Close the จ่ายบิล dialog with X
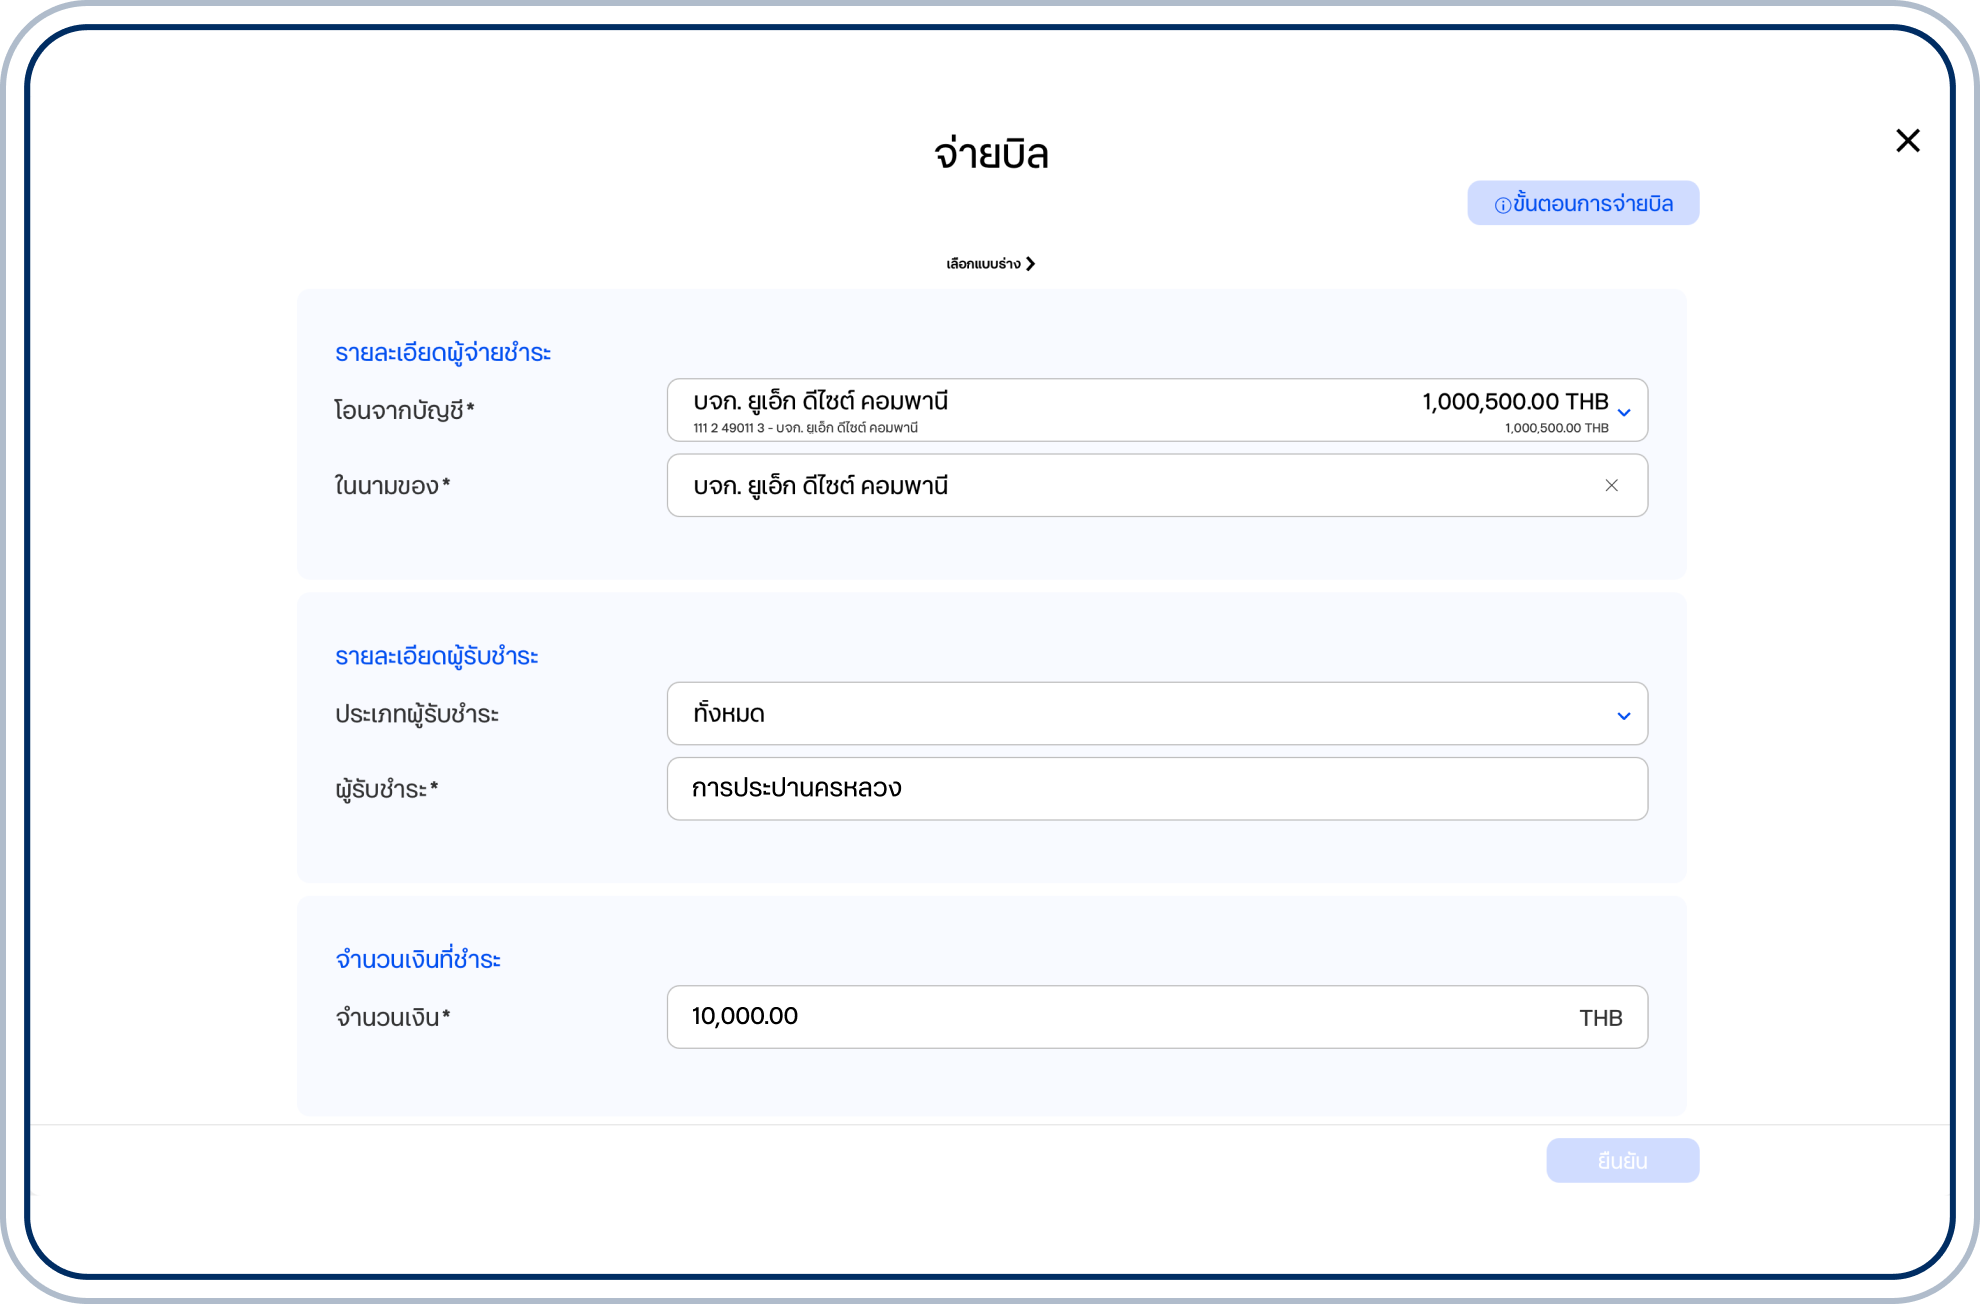Screen dimensions: 1980x1304 [x=1907, y=141]
